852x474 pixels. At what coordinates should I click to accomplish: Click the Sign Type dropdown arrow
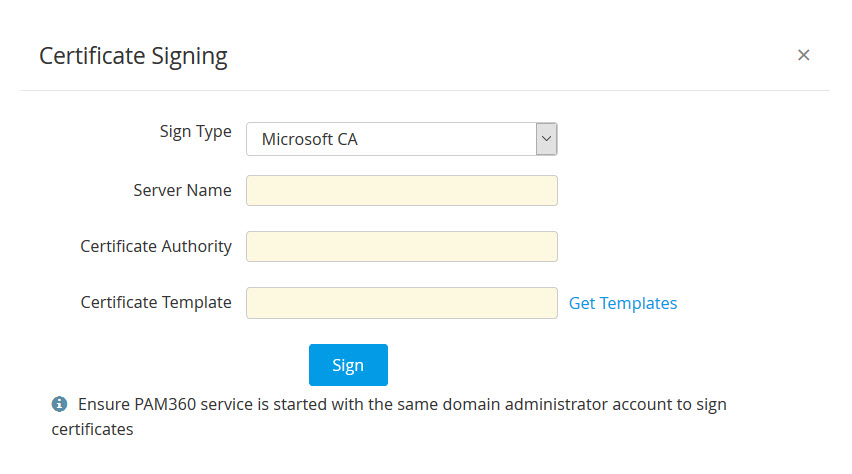coord(546,140)
